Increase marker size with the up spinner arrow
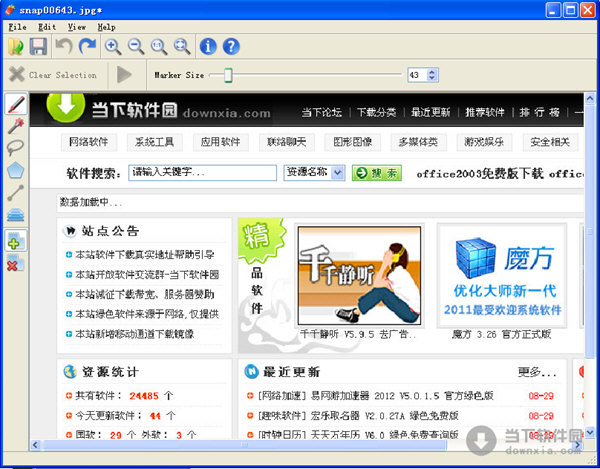This screenshot has width=600, height=469. click(432, 72)
